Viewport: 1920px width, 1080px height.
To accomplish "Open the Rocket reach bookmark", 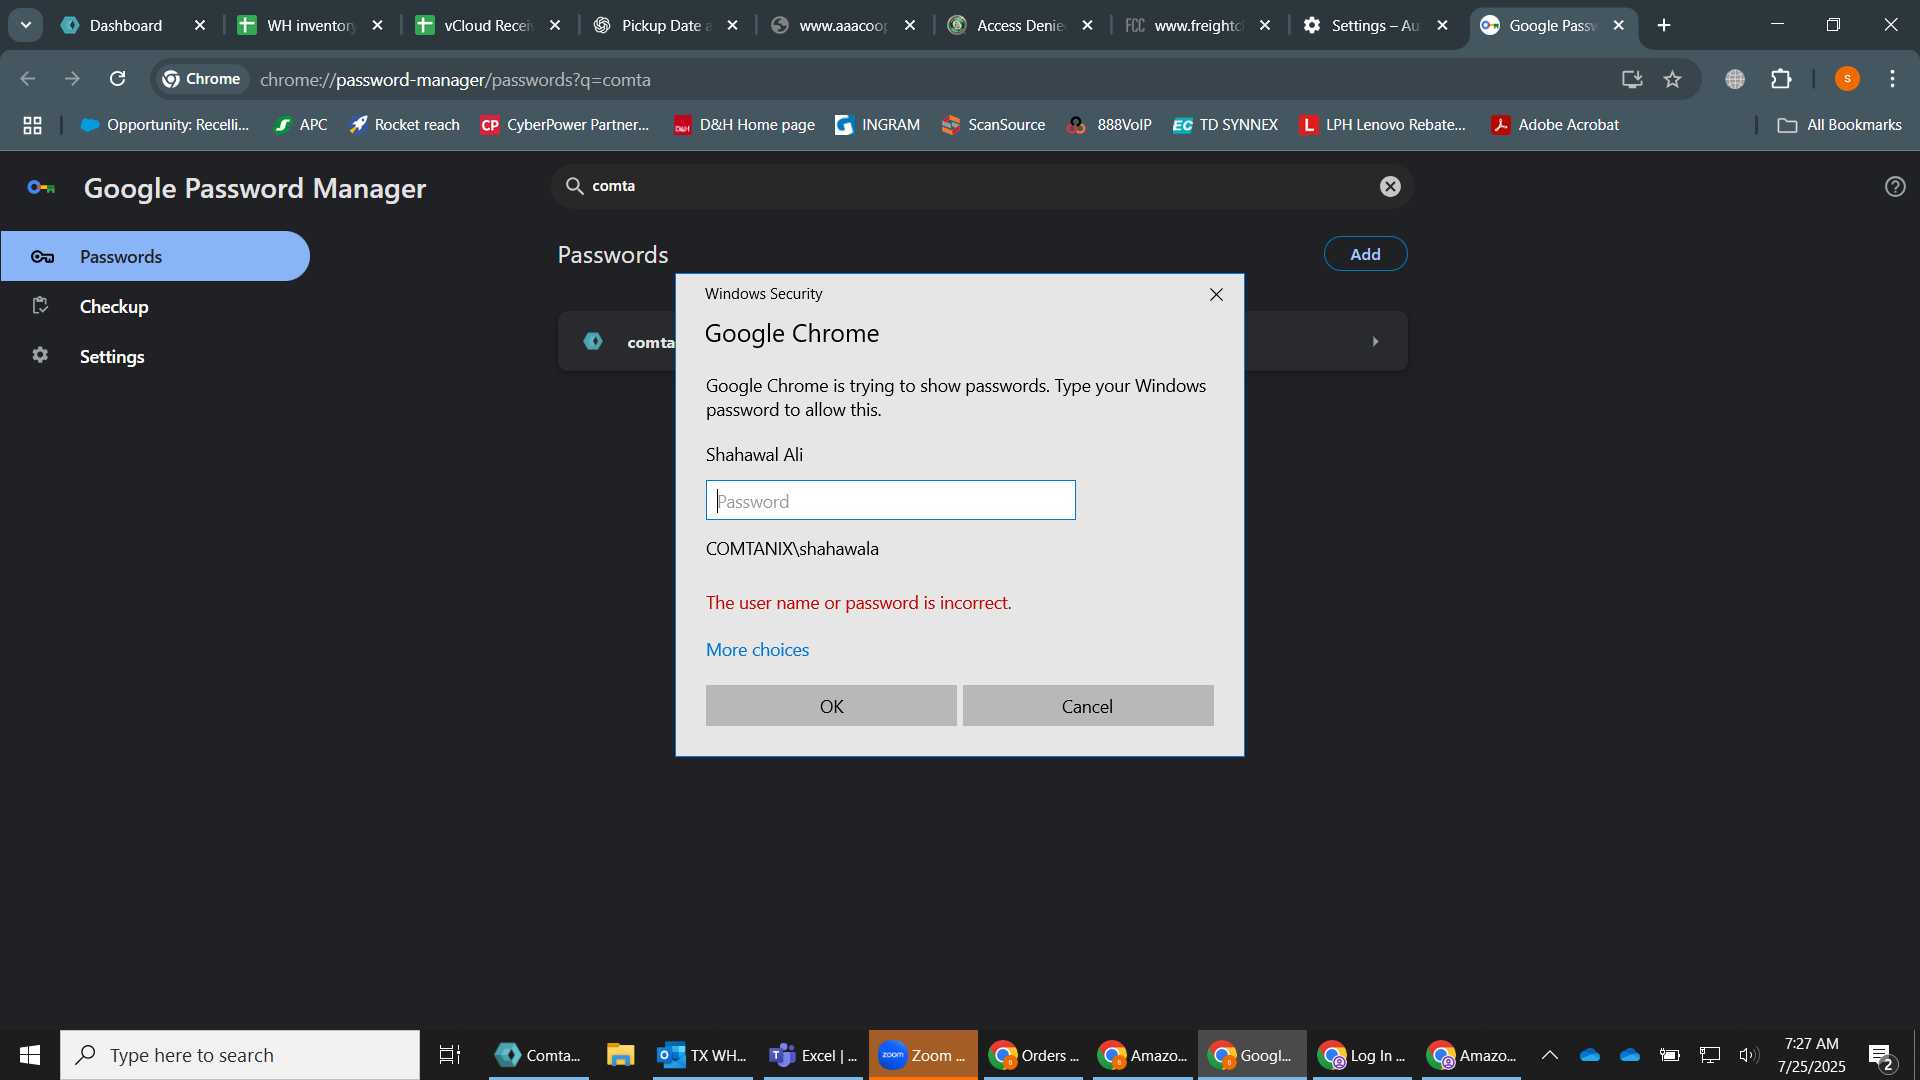I will (404, 125).
